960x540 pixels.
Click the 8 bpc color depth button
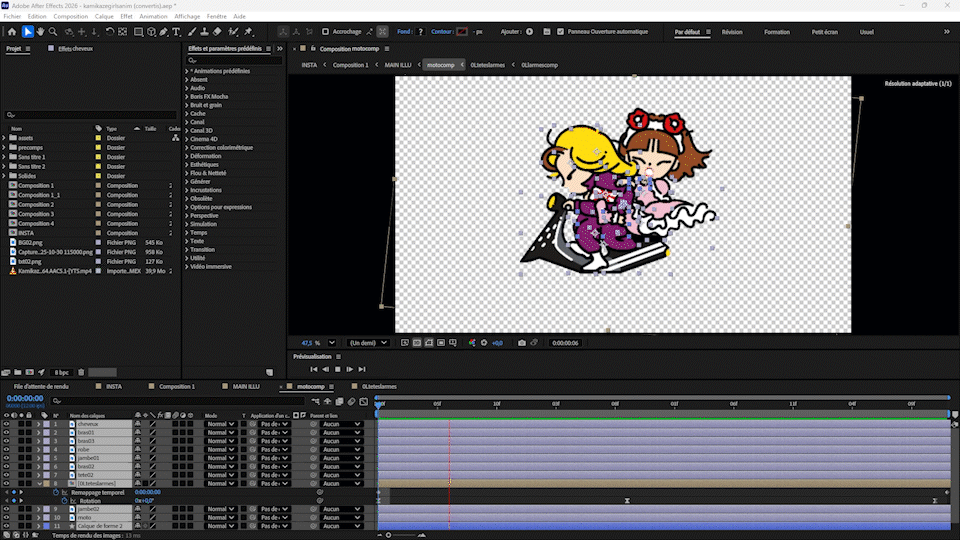[x=62, y=372]
